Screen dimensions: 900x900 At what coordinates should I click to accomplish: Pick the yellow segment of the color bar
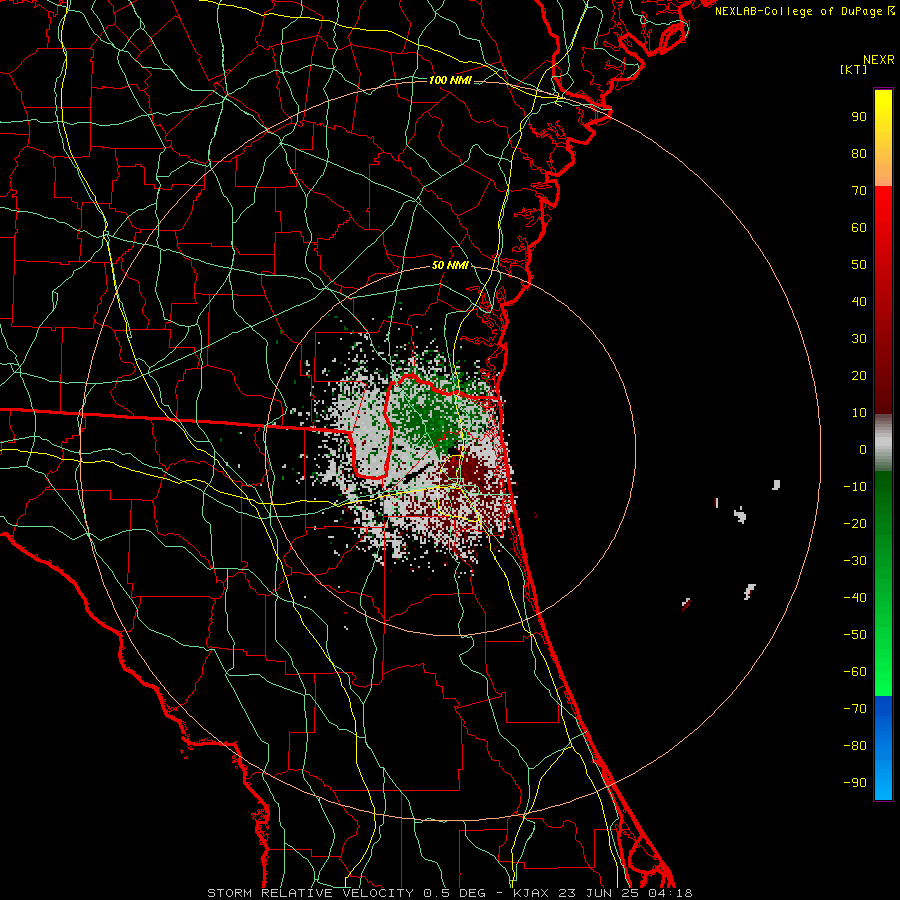(883, 138)
